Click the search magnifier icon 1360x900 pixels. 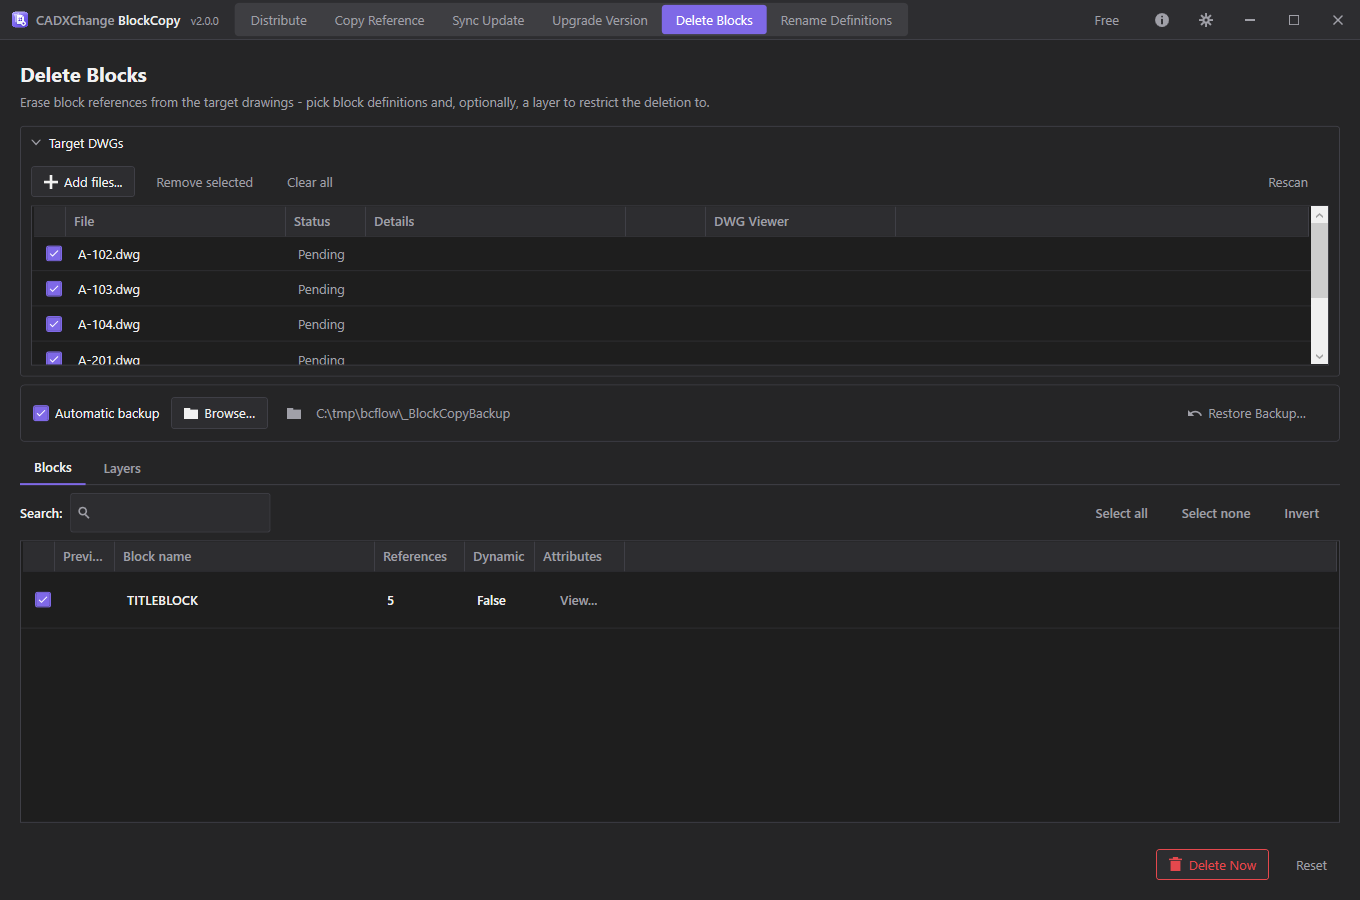(84, 513)
